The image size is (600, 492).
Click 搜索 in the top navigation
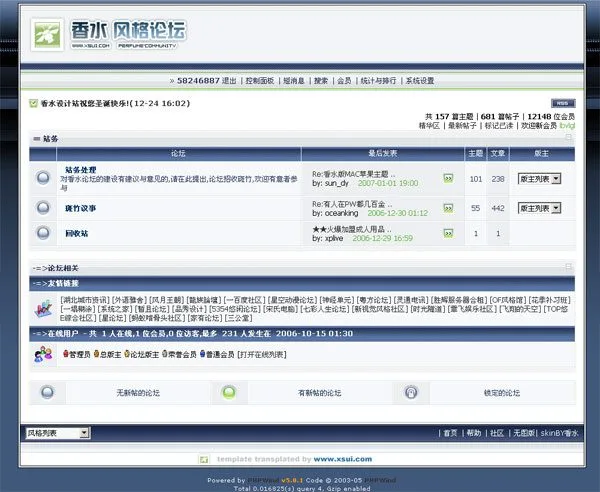point(320,80)
